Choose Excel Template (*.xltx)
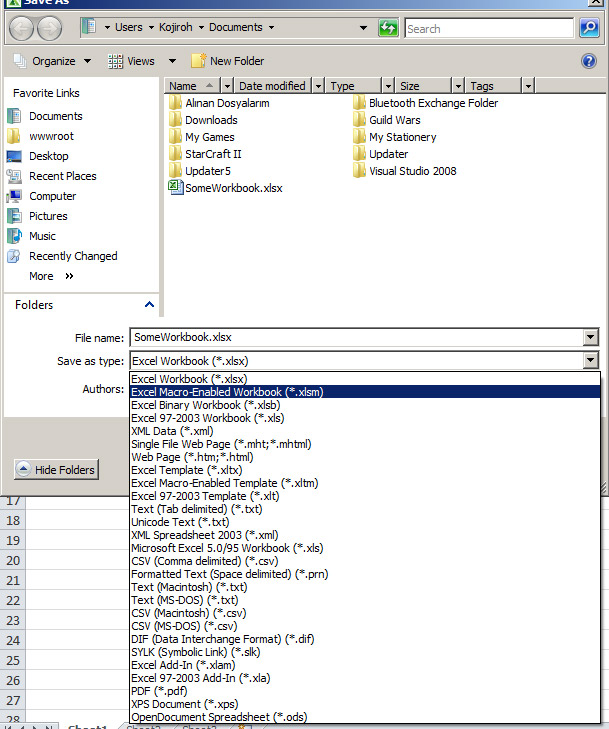 (x=365, y=470)
